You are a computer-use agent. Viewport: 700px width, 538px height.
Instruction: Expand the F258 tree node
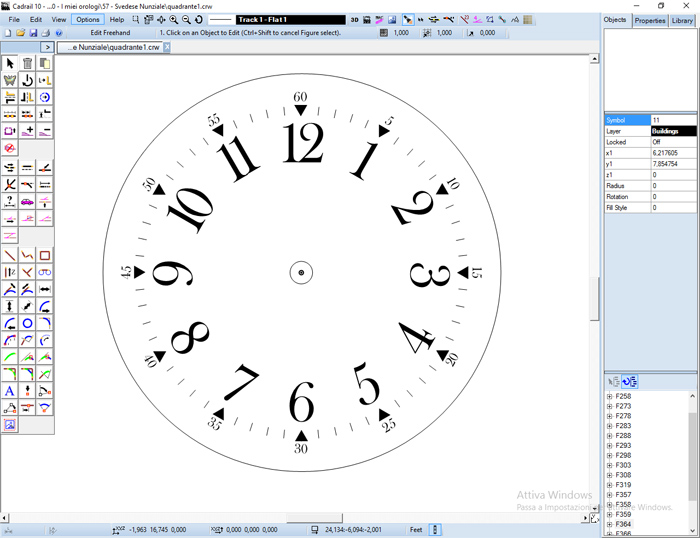610,397
